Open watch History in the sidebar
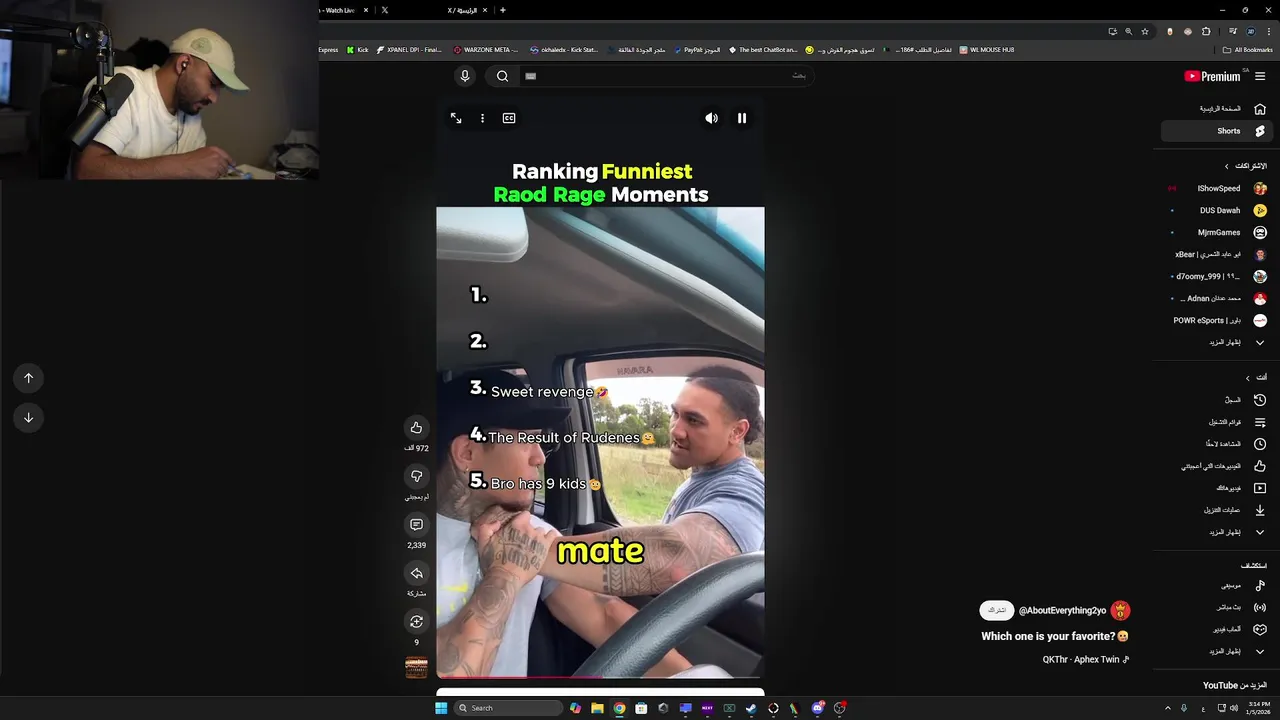The image size is (1280, 720). click(x=1216, y=400)
